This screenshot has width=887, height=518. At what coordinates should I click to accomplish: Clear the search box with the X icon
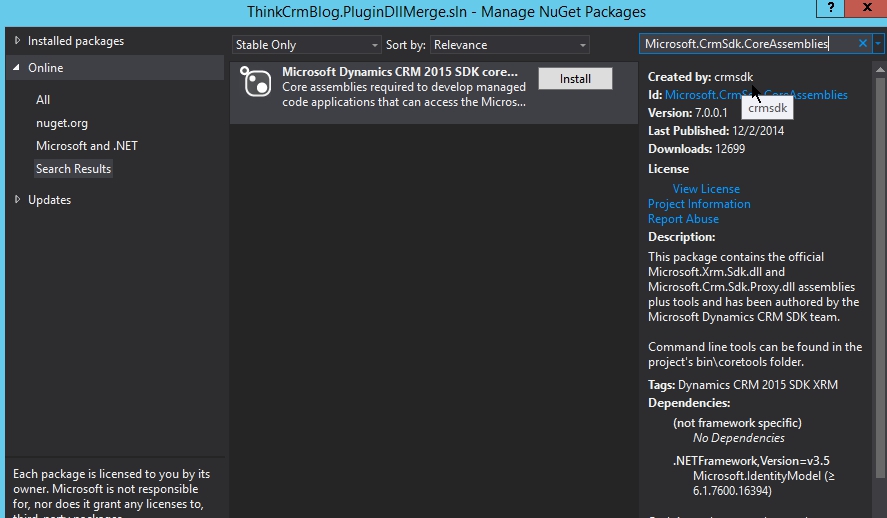[x=862, y=44]
